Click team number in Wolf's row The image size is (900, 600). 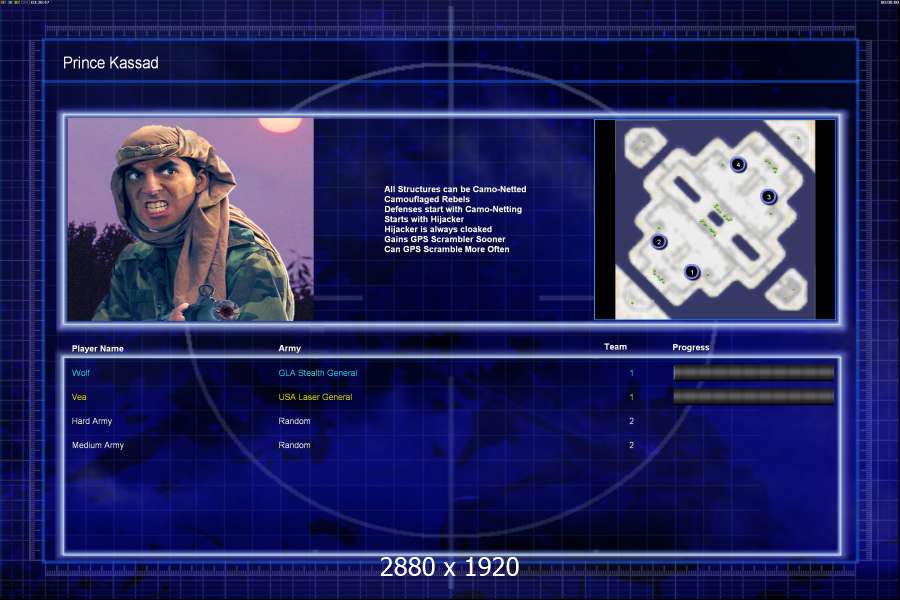click(631, 373)
